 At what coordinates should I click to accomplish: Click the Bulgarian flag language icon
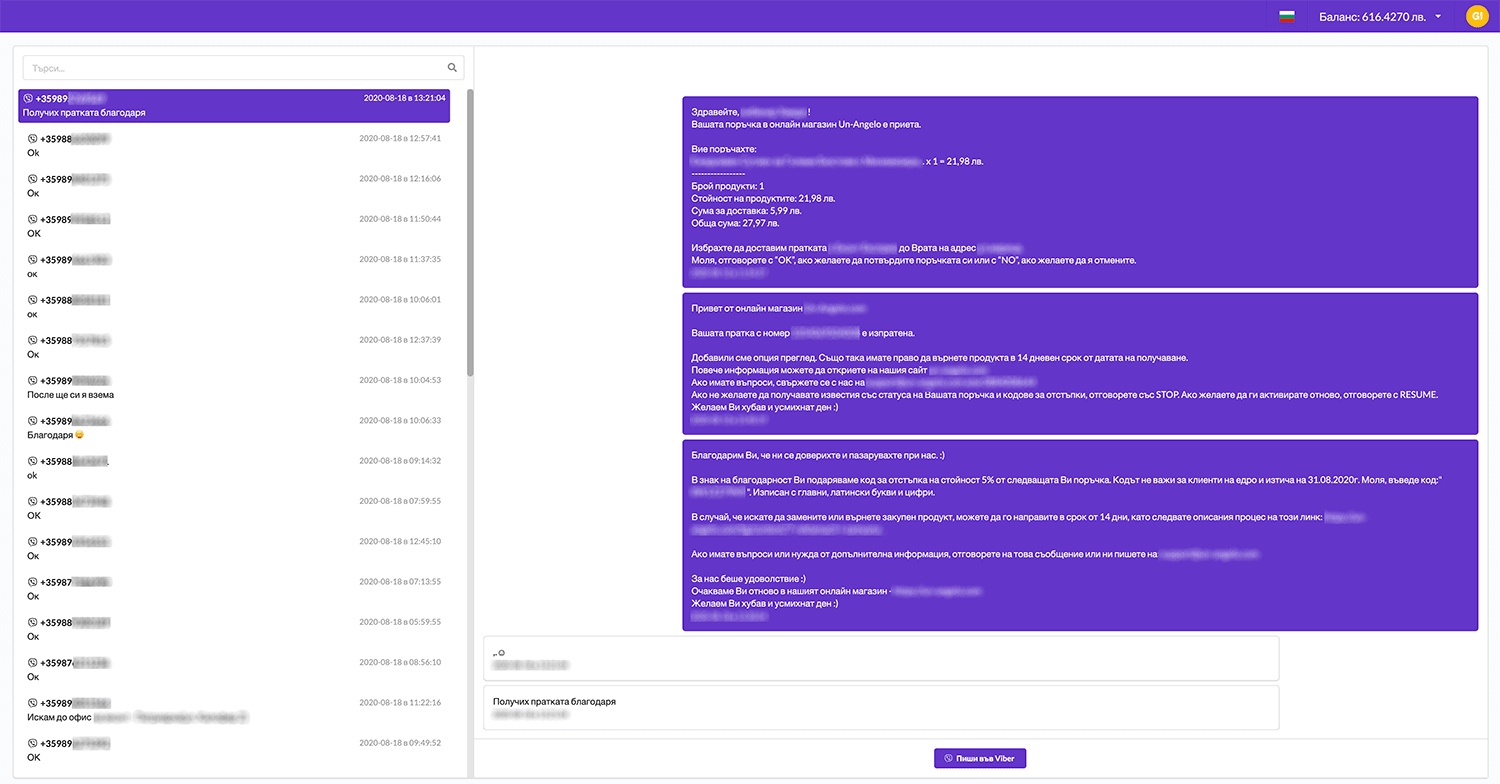tap(1287, 16)
